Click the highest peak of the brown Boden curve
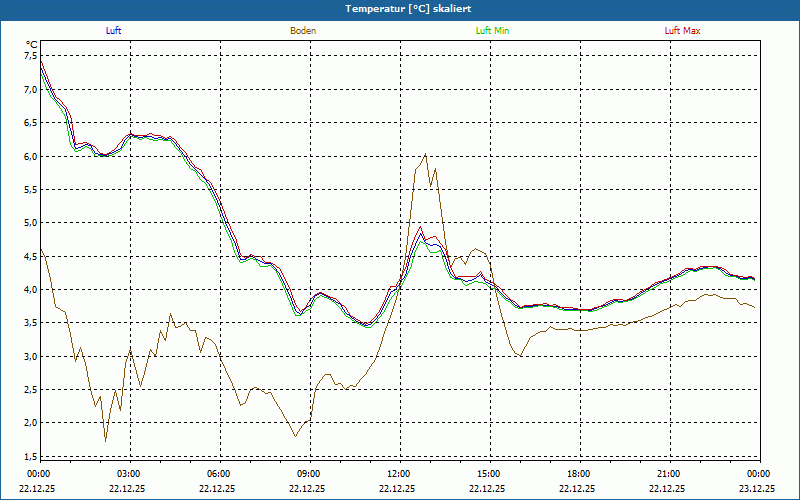Viewport: 800px width, 500px height. pyautogui.click(x=426, y=154)
